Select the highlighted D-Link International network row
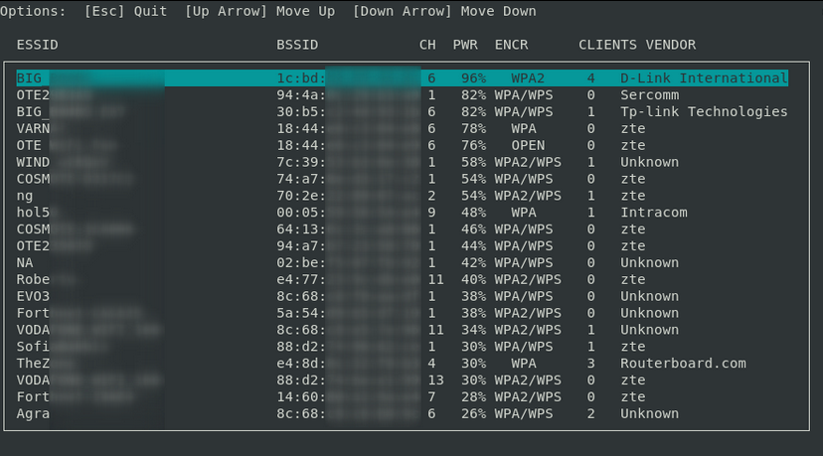Image resolution: width=823 pixels, height=456 pixels. [x=402, y=78]
